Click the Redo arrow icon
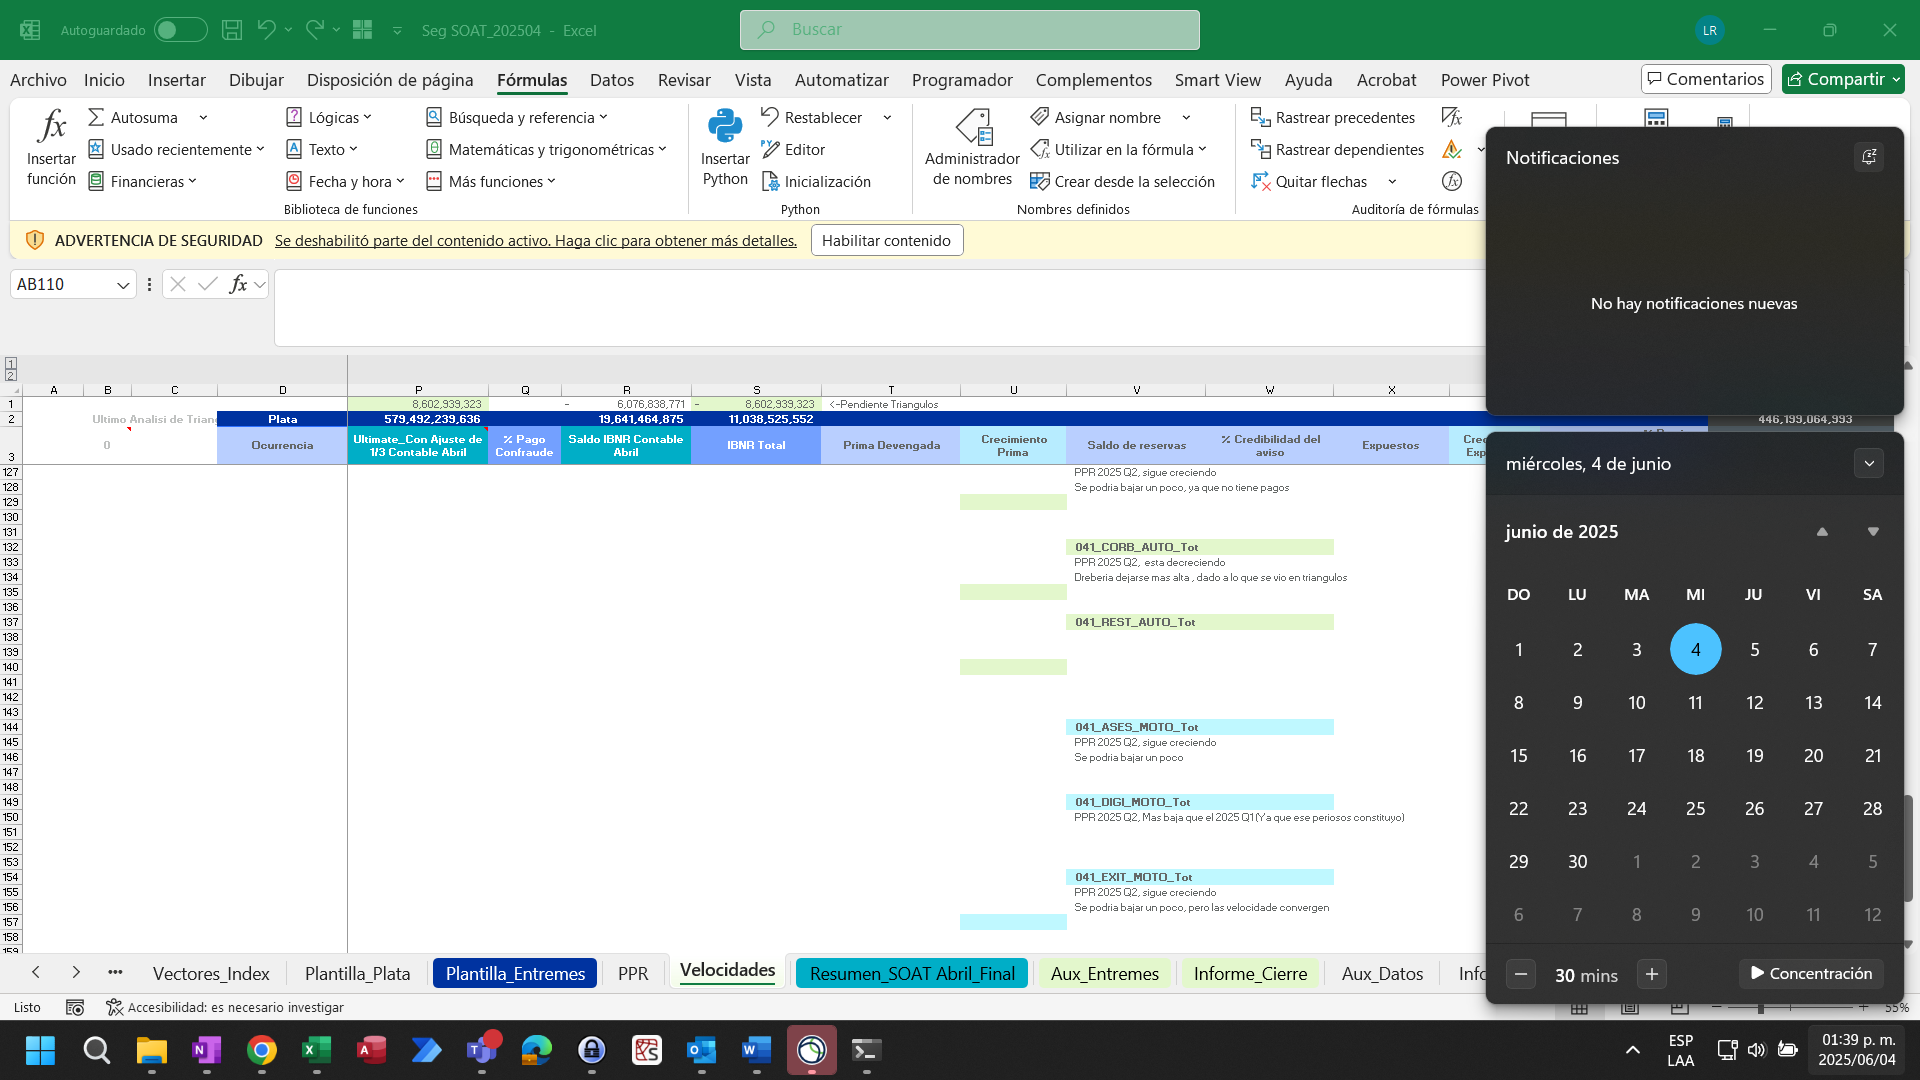 pos(315,30)
